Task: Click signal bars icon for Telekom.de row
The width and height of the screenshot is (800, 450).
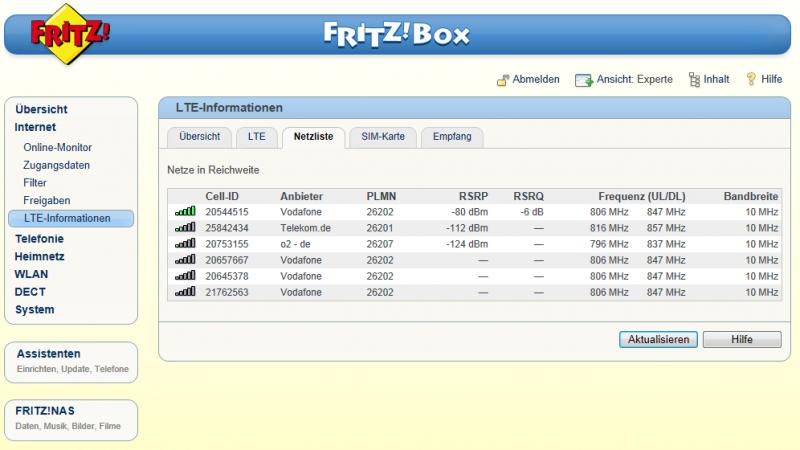Action: pyautogui.click(x=185, y=228)
